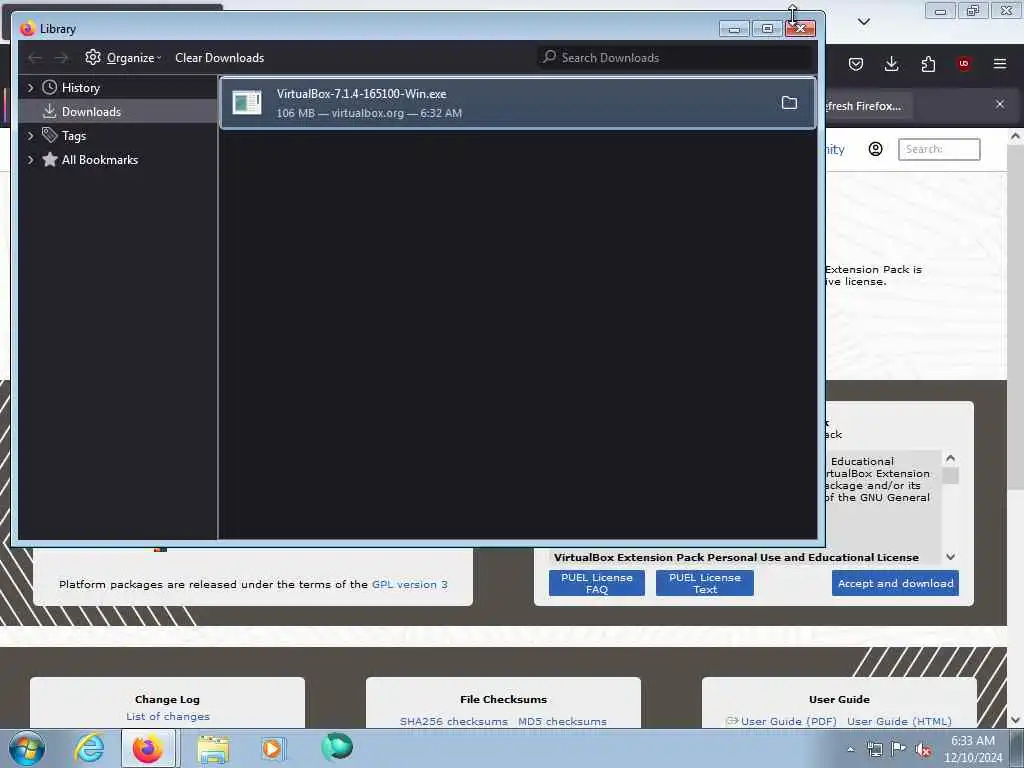Click Accept and download button
The image size is (1024, 768).
click(x=895, y=583)
